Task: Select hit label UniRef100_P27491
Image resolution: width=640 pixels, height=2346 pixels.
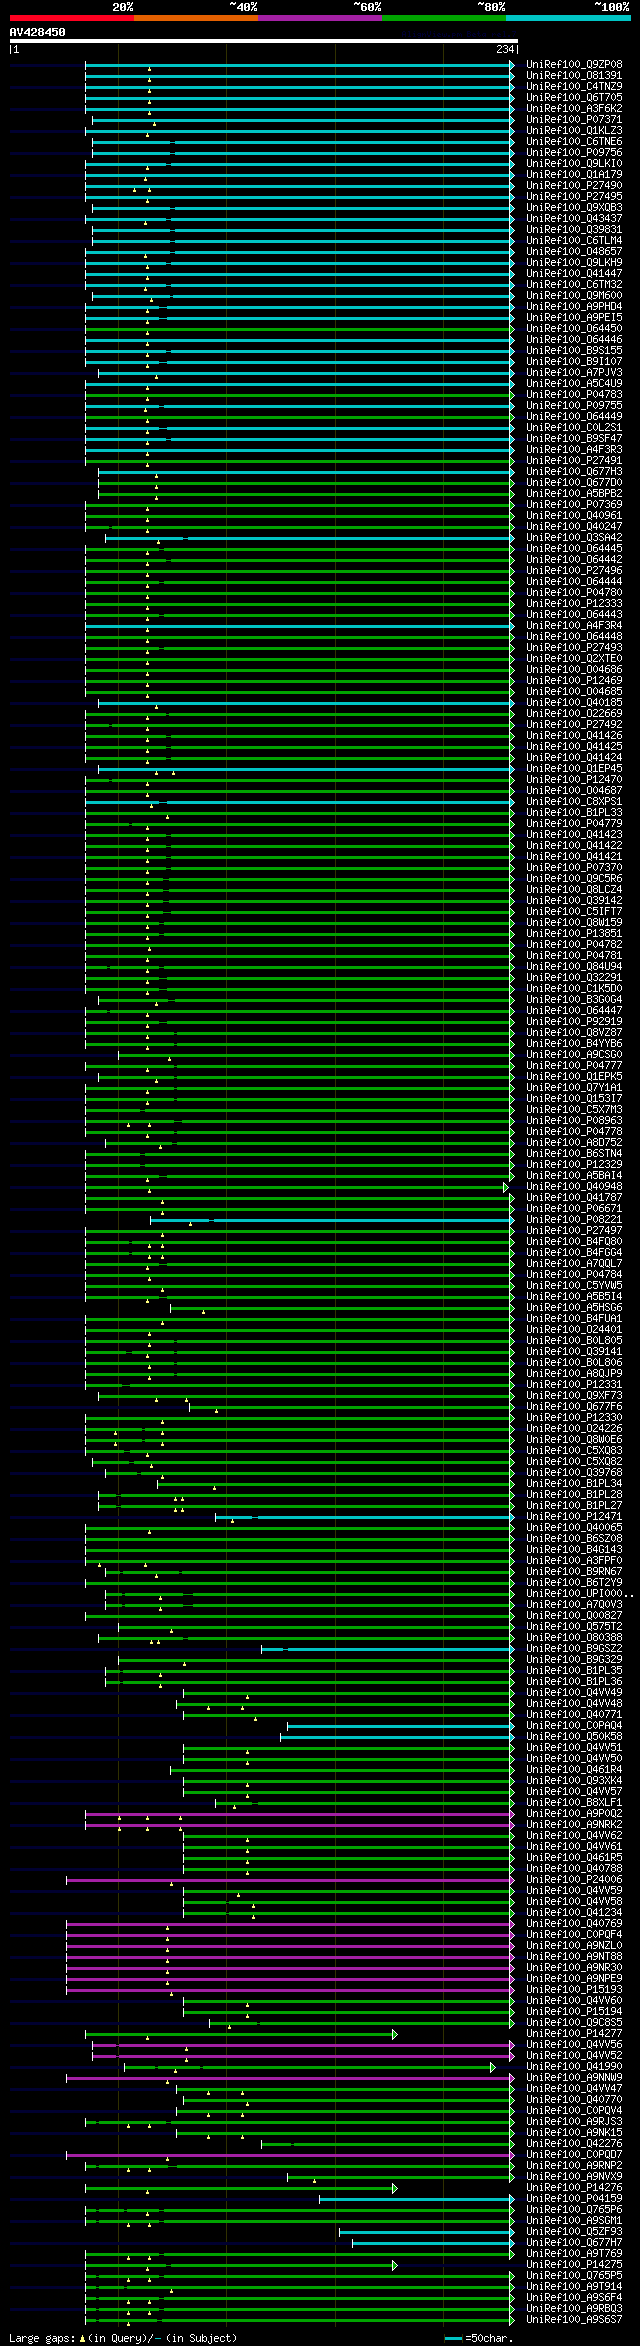Action: 574,461
